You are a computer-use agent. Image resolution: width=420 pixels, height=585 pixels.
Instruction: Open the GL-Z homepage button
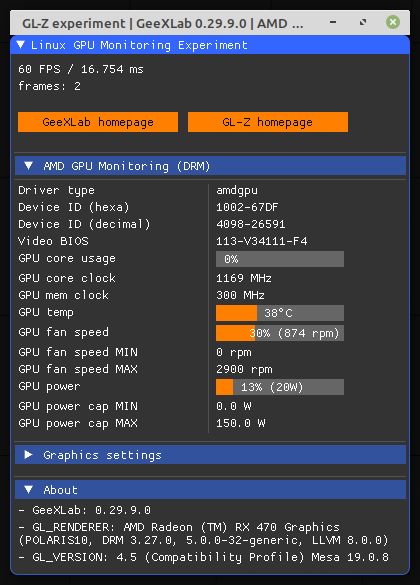pos(268,122)
